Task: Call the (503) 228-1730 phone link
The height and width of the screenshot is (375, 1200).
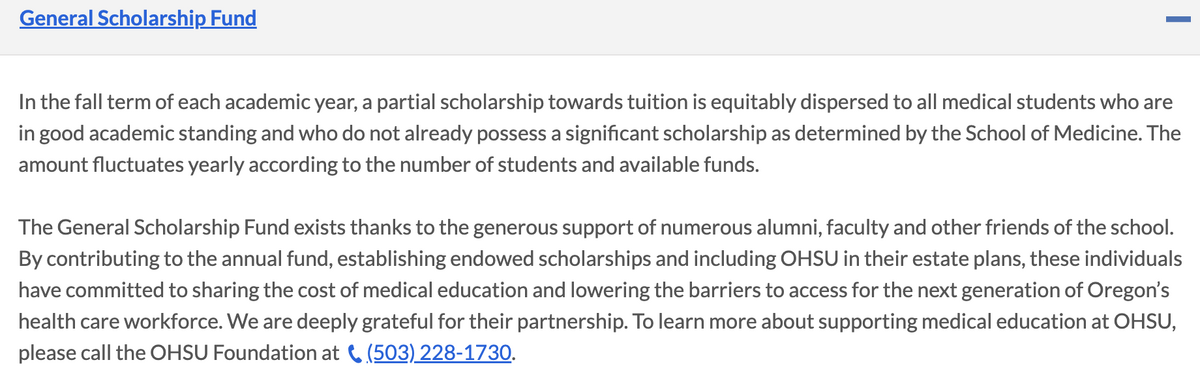Action: tap(440, 354)
